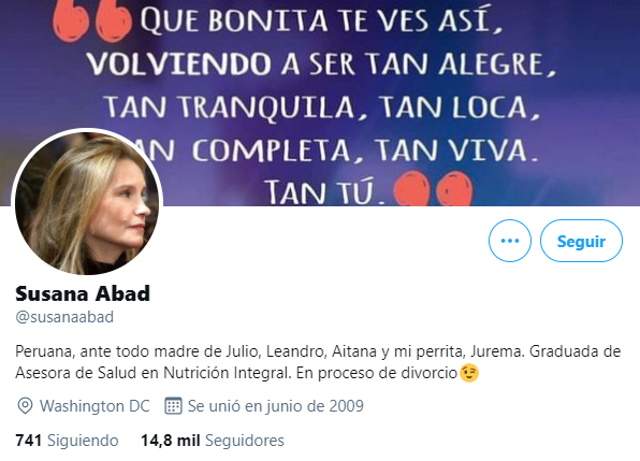Click the winking emoji in the bio
640x461 pixels.
(469, 373)
